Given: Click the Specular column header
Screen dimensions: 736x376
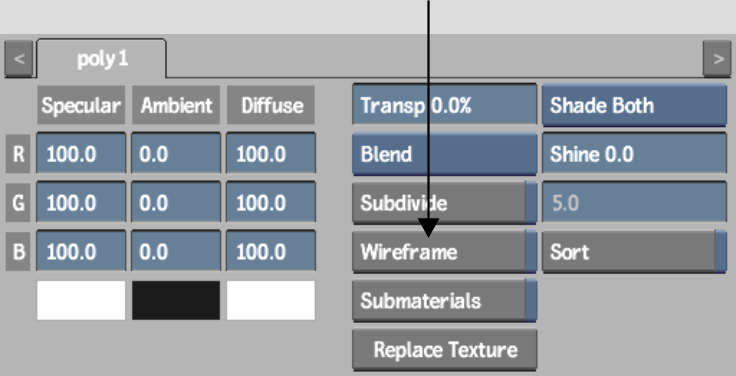Looking at the screenshot, I should 81,105.
